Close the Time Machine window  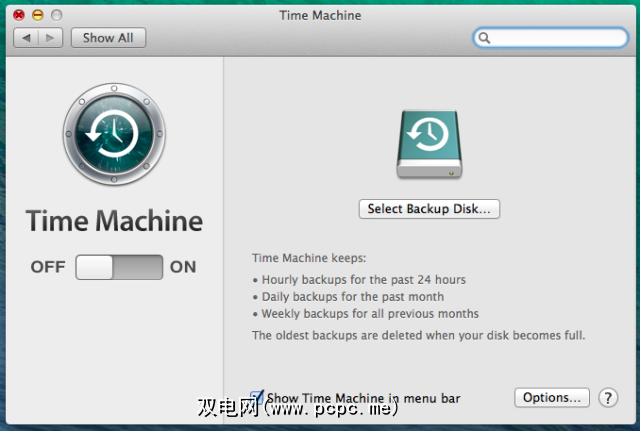point(19,16)
